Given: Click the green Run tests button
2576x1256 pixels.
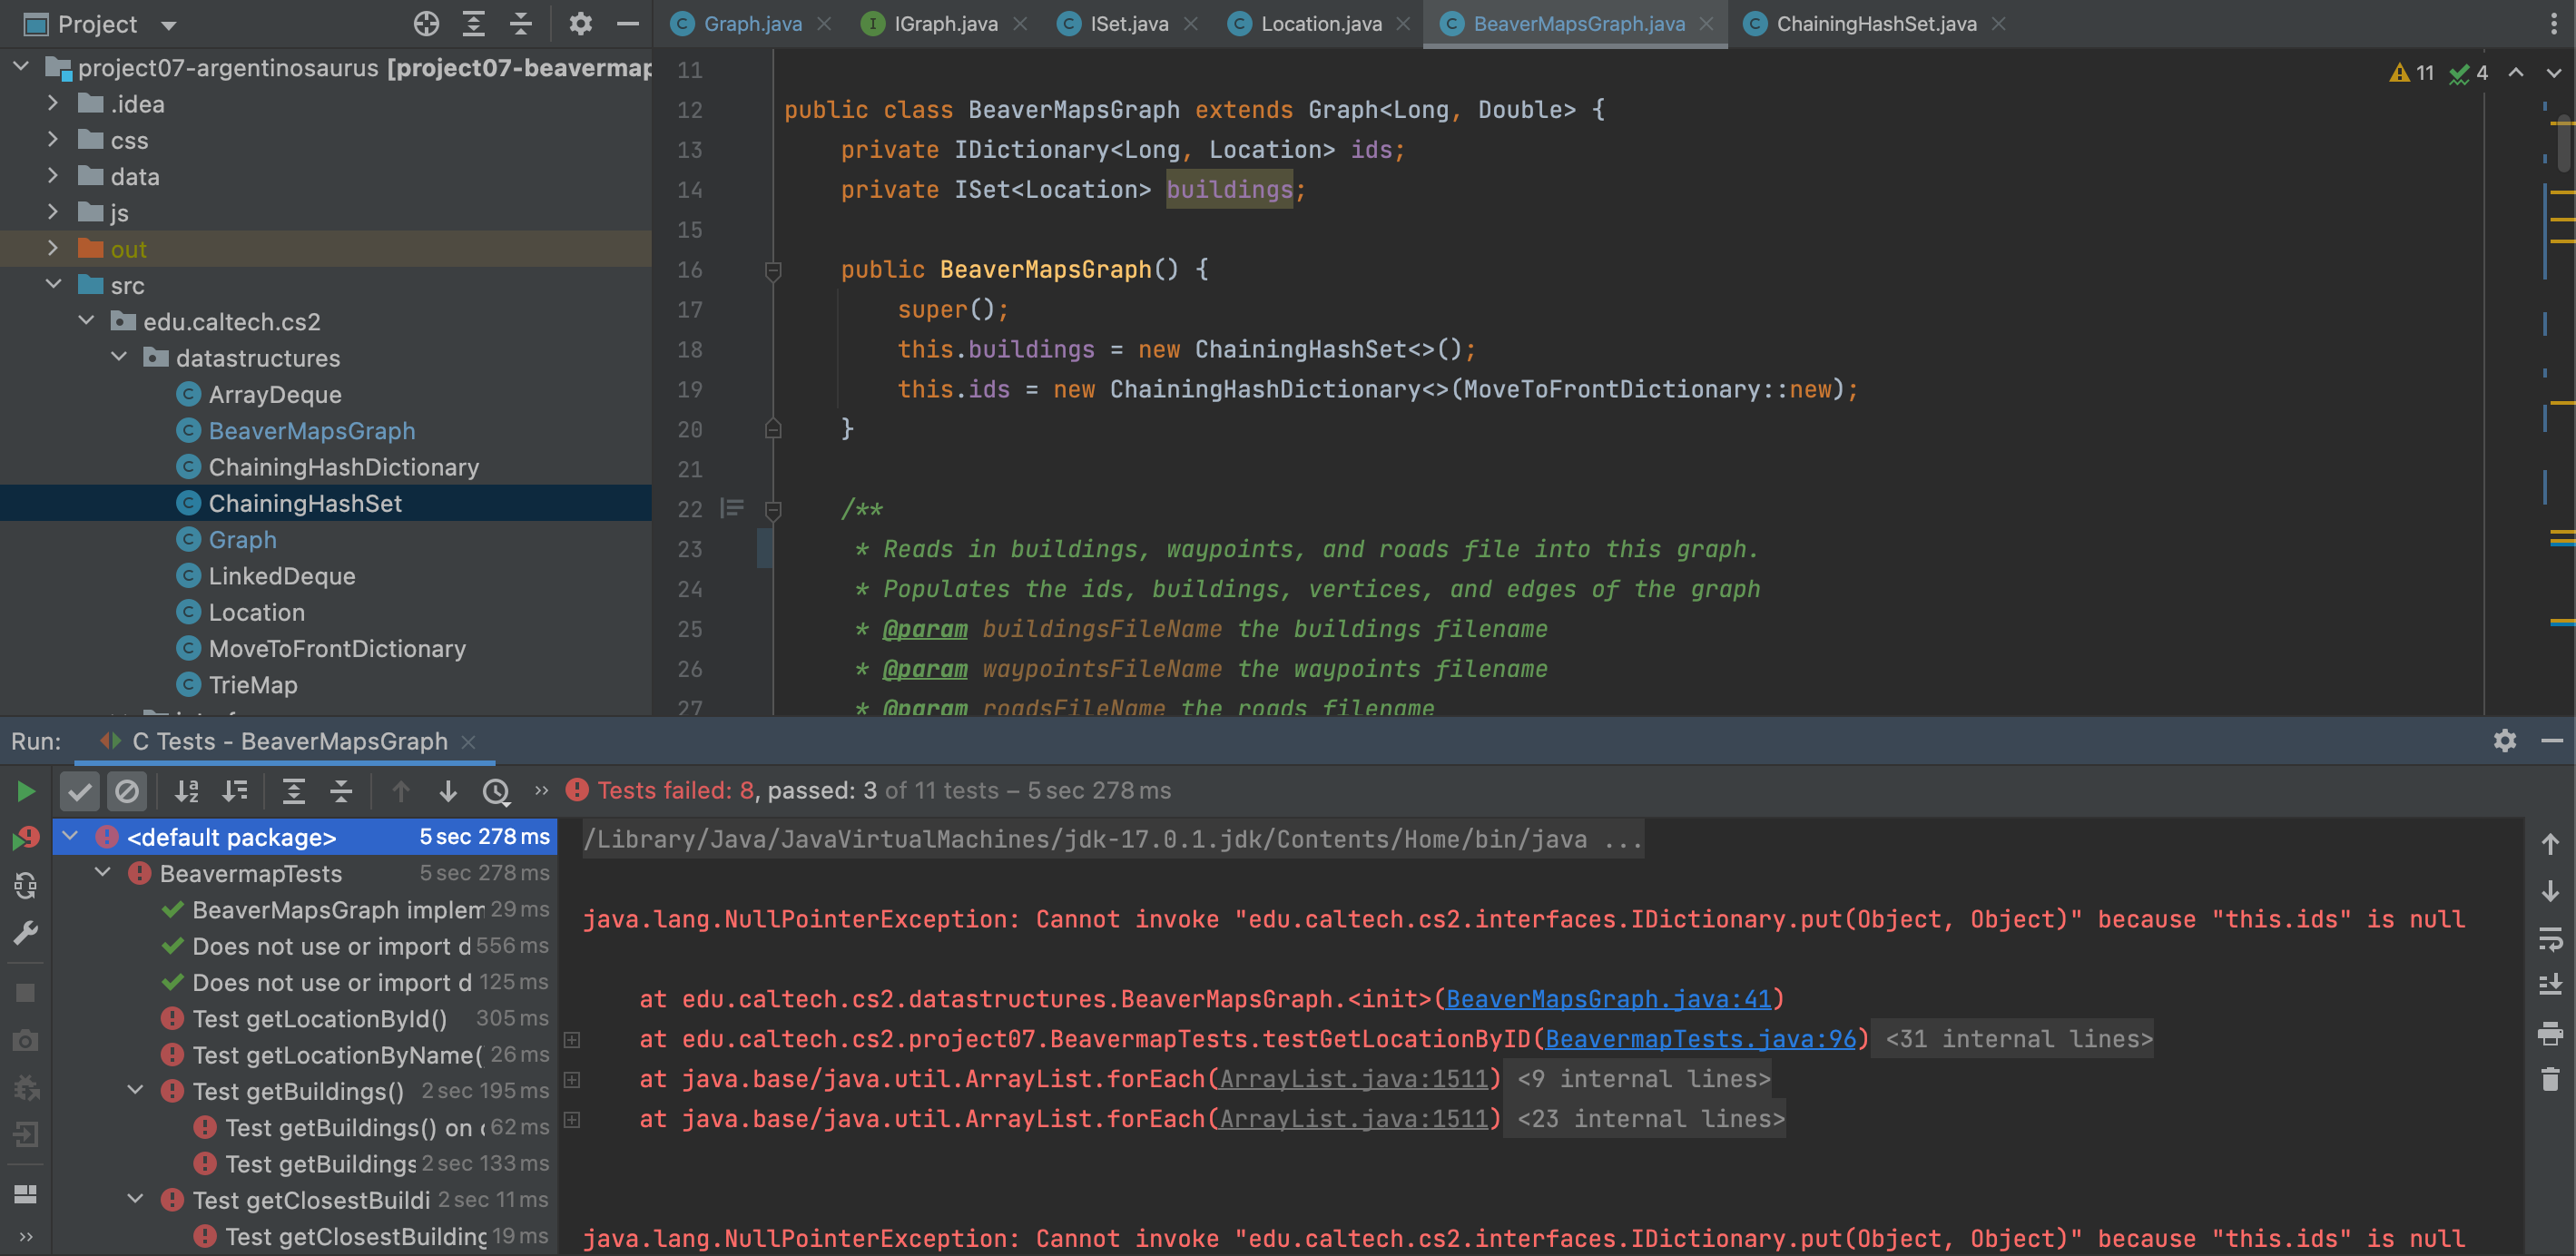Looking at the screenshot, I should pos(26,791).
